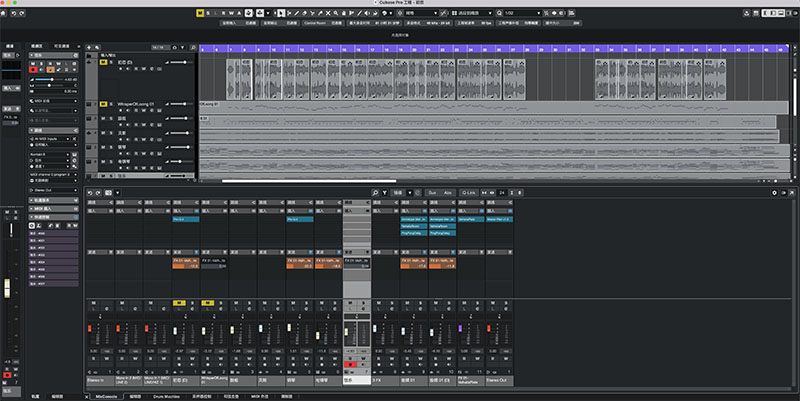Turn off the yellow global Mute button in toolbar

pyautogui.click(x=200, y=13)
